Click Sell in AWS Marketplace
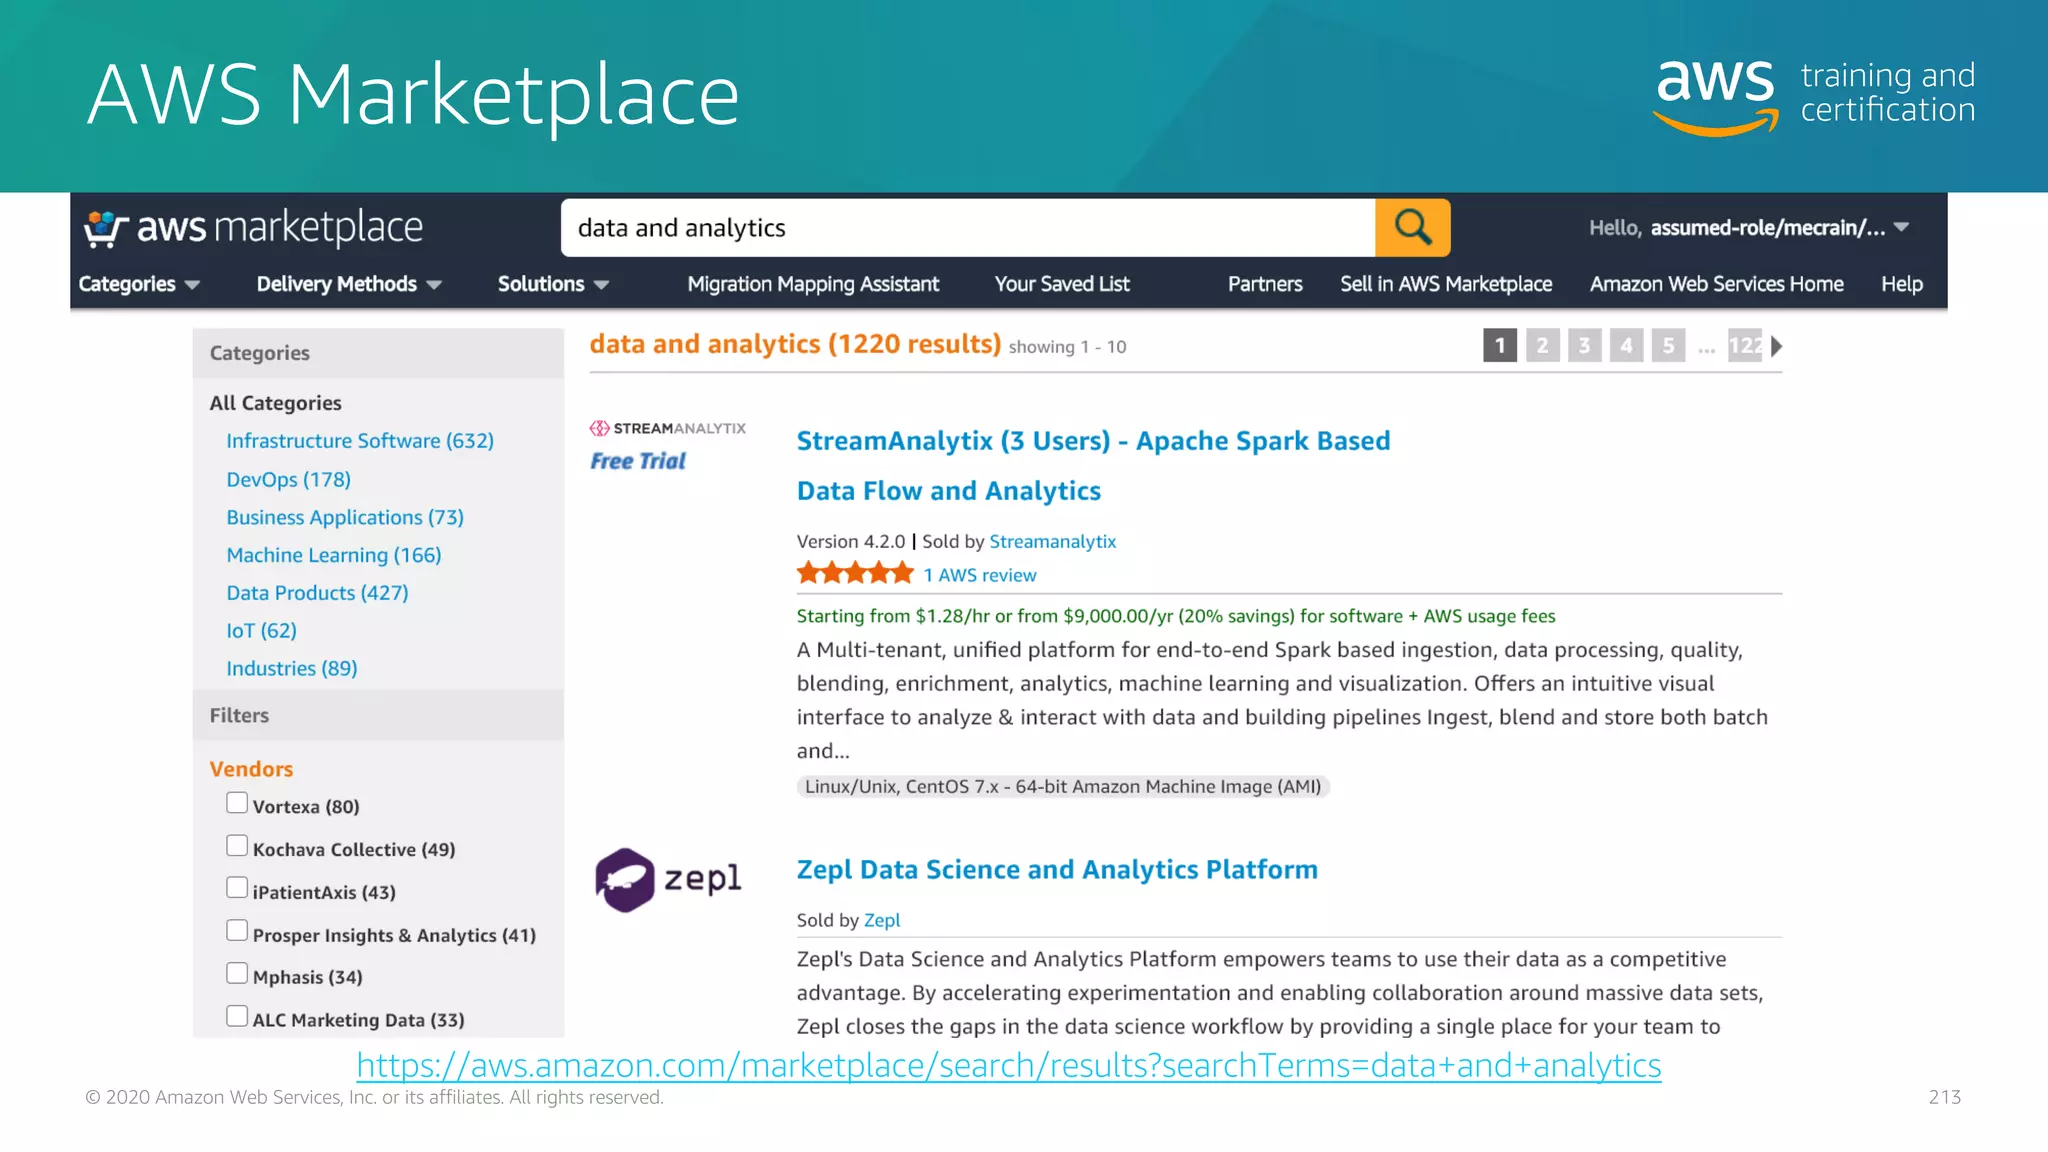Viewport: 2048px width, 1152px height. [x=1446, y=284]
